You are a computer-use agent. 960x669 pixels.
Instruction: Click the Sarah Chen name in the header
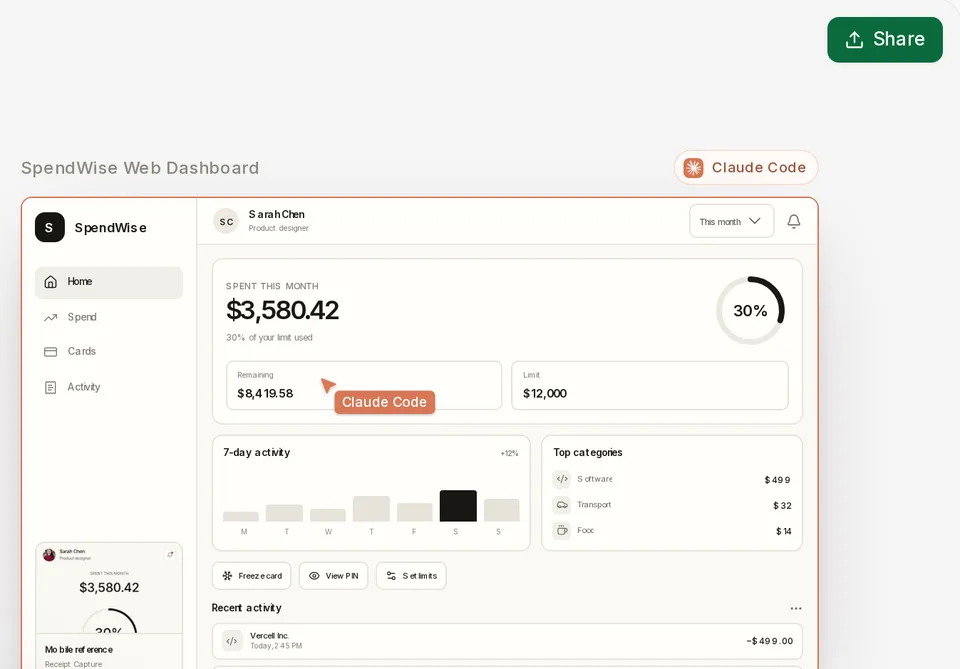(x=277, y=214)
